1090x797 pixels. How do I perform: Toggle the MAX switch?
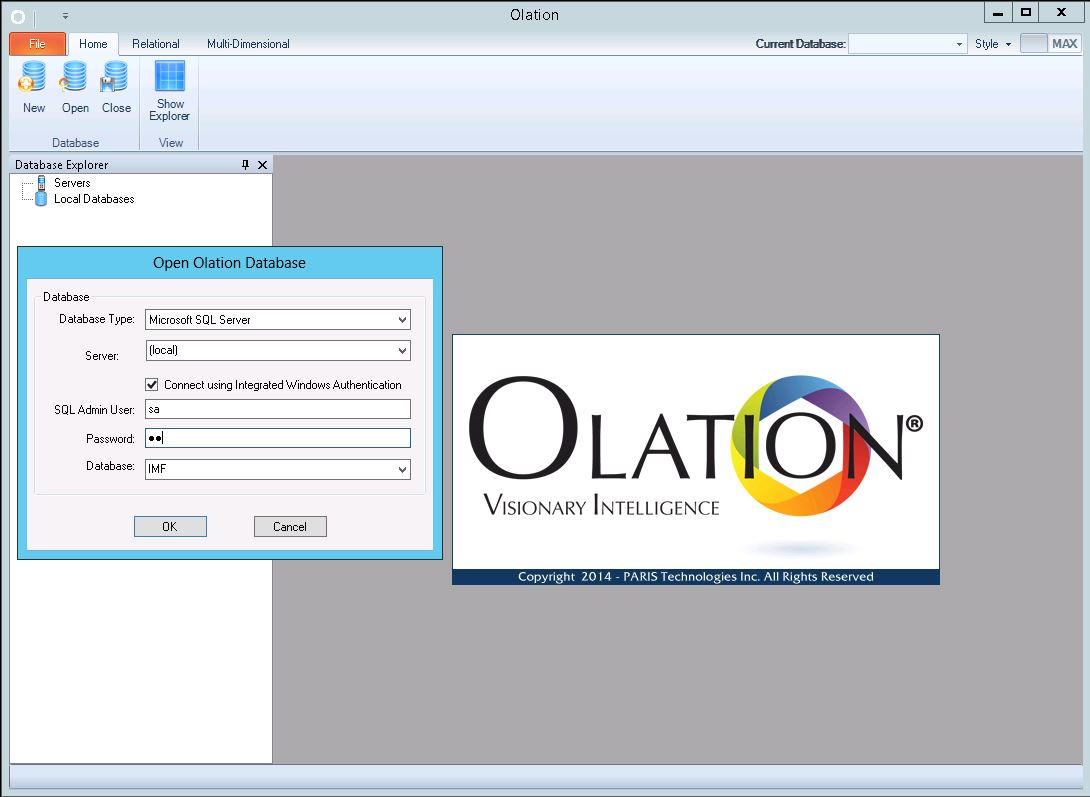tap(1050, 44)
